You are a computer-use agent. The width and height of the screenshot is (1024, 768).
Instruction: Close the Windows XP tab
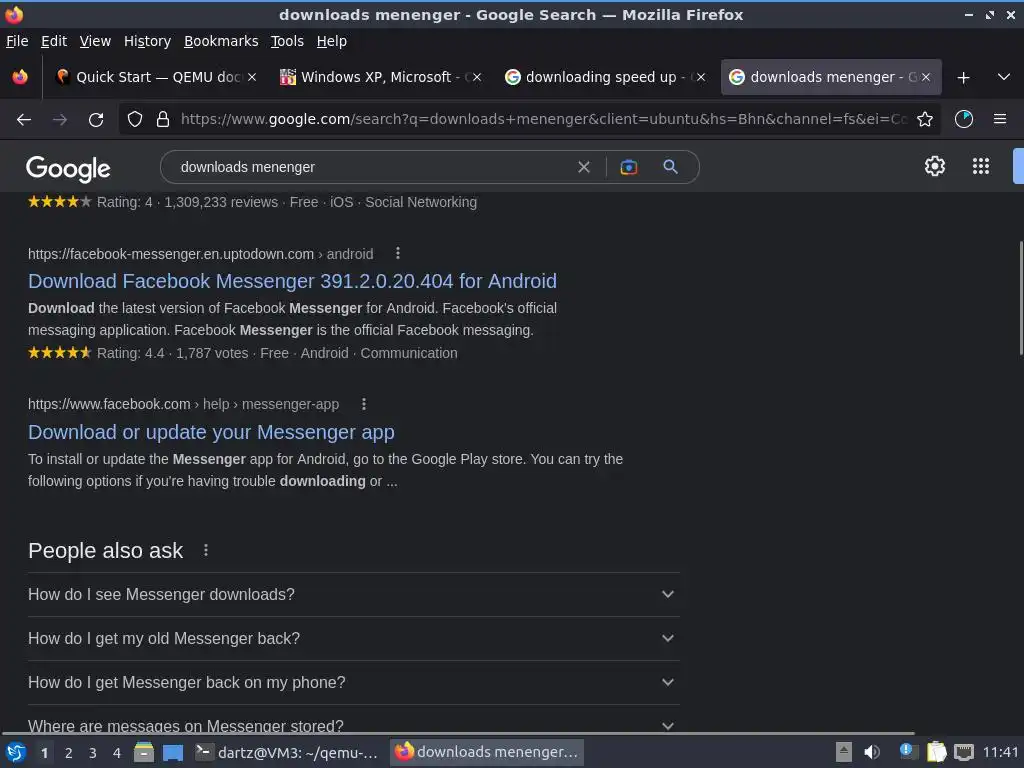477,77
